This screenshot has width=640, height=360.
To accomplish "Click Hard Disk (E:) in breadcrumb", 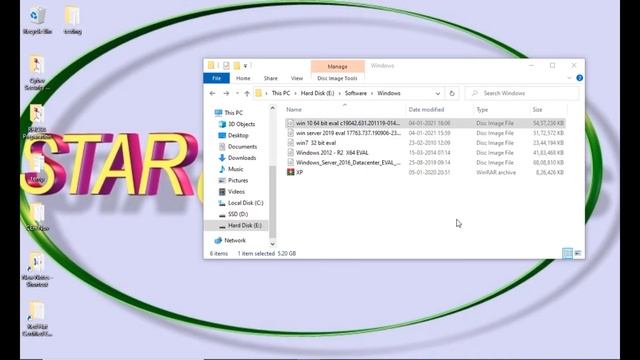I will tap(317, 93).
